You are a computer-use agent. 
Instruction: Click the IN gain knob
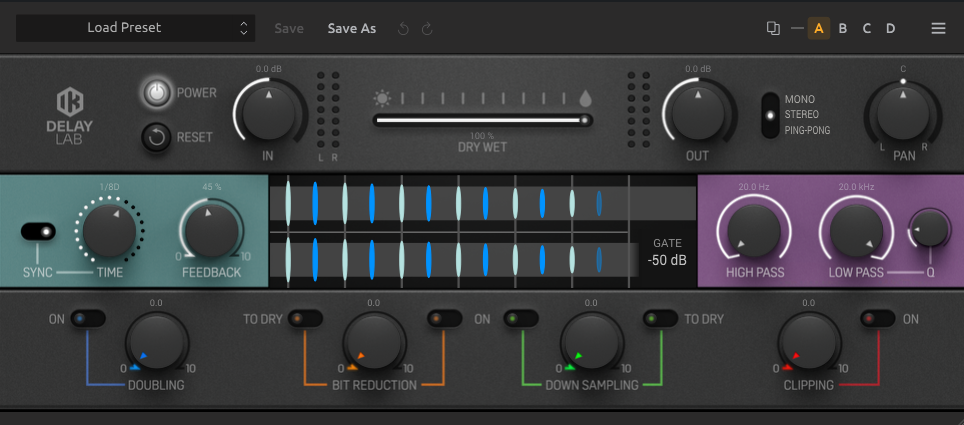point(269,113)
